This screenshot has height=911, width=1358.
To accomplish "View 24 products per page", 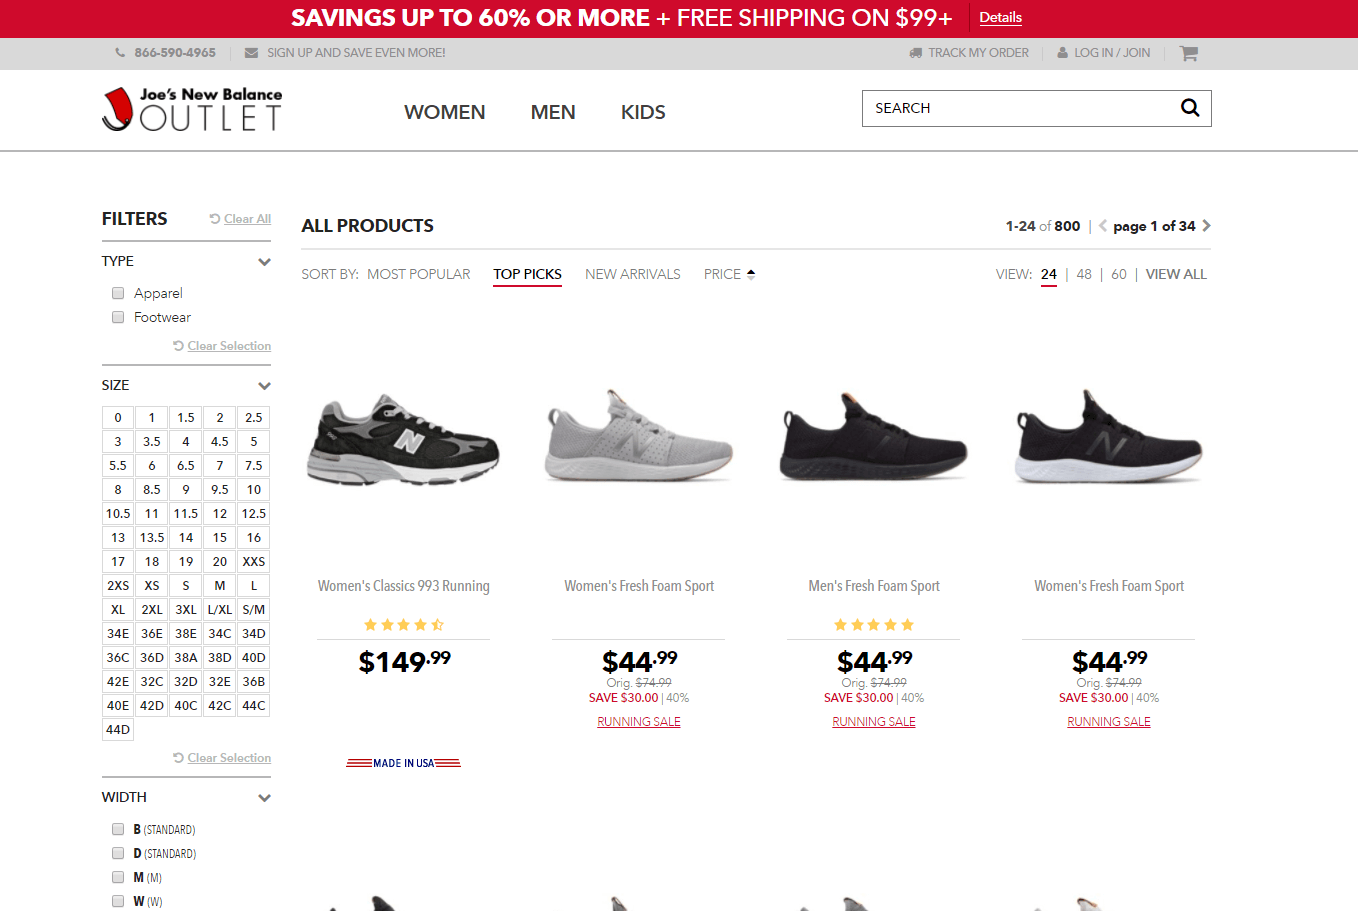I will 1048,274.
